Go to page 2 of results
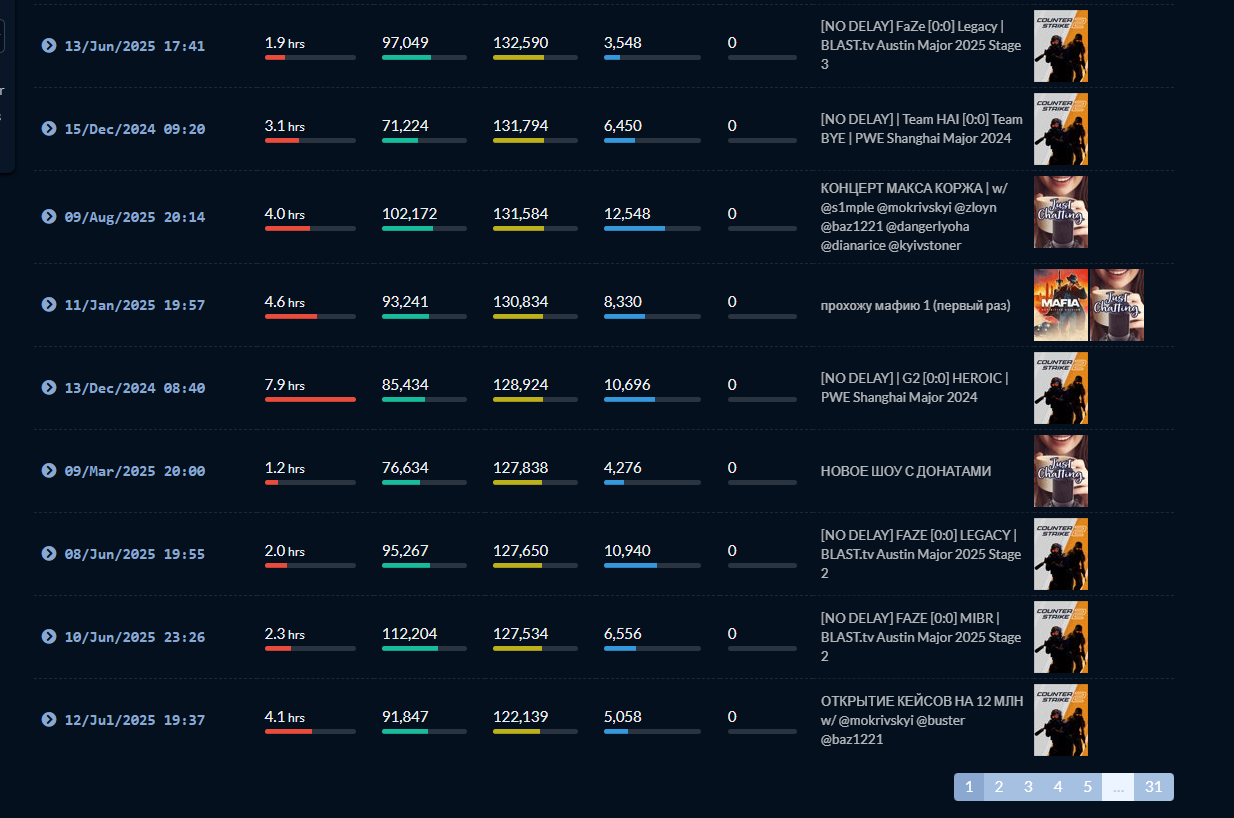The image size is (1234, 818). (998, 787)
